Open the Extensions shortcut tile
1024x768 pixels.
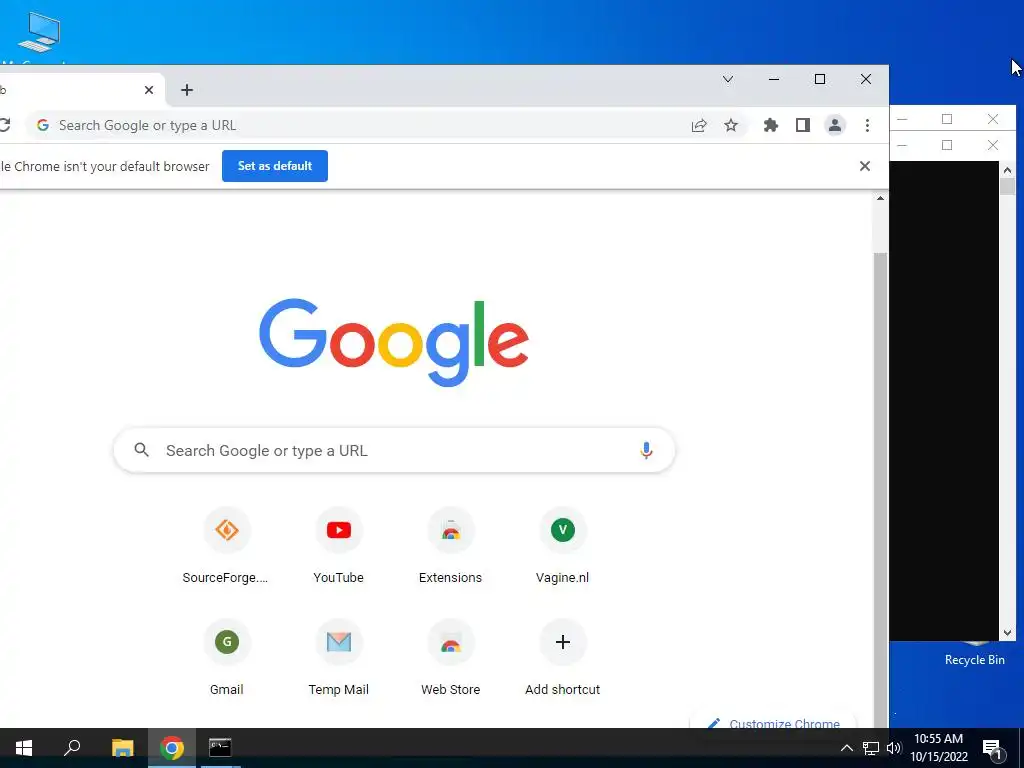coord(450,545)
